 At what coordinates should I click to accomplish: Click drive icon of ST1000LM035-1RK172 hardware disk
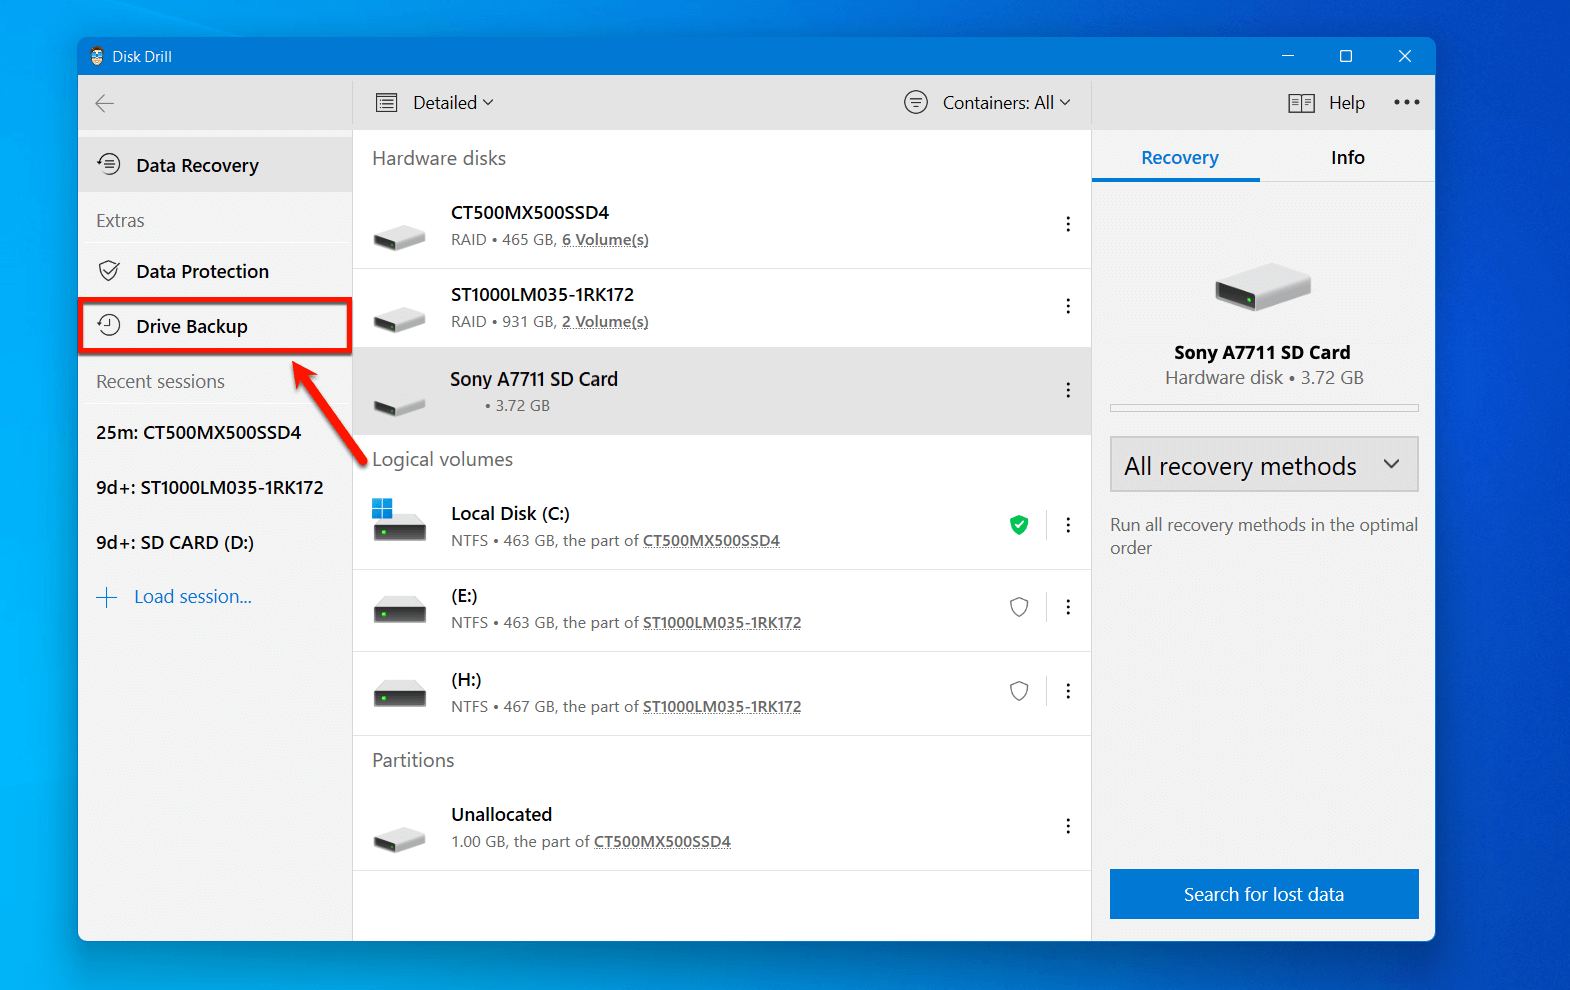399,319
